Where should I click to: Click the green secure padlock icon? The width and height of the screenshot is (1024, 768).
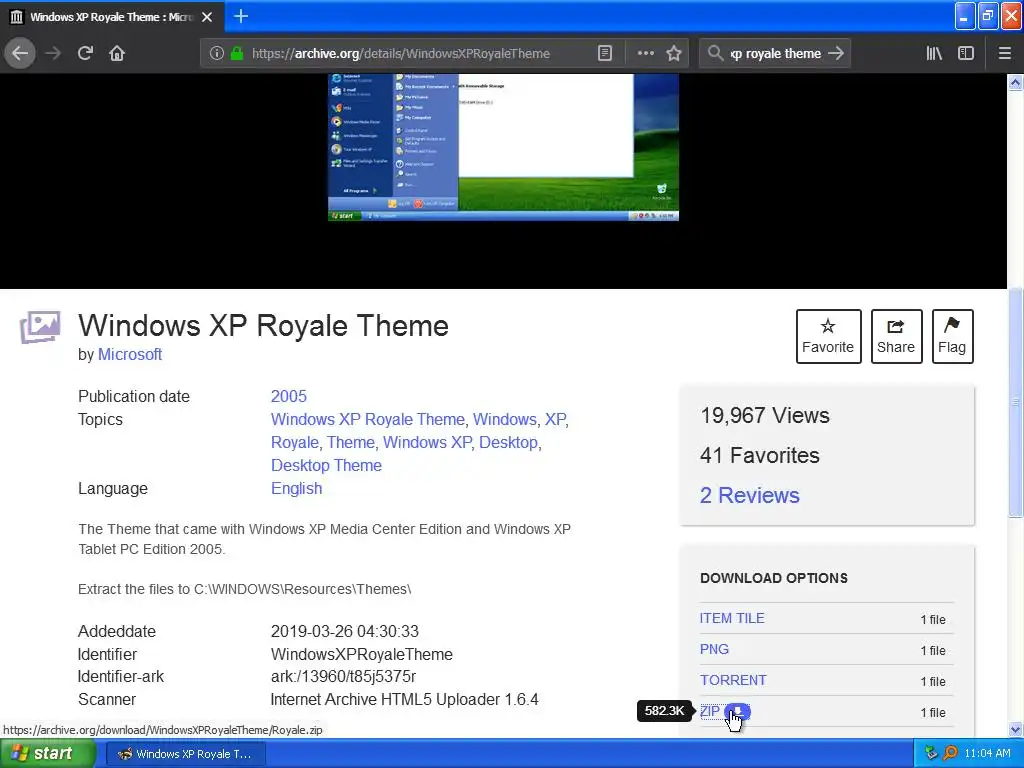[x=237, y=54]
